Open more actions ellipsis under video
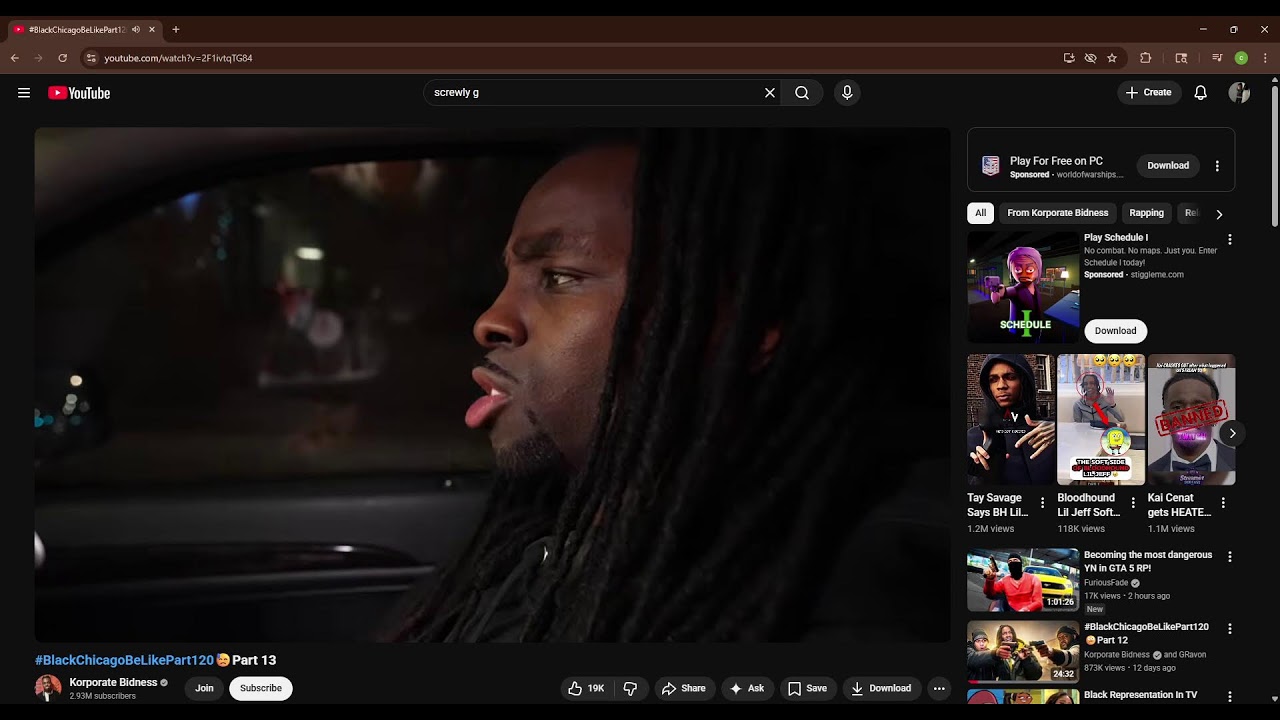 pyautogui.click(x=938, y=688)
